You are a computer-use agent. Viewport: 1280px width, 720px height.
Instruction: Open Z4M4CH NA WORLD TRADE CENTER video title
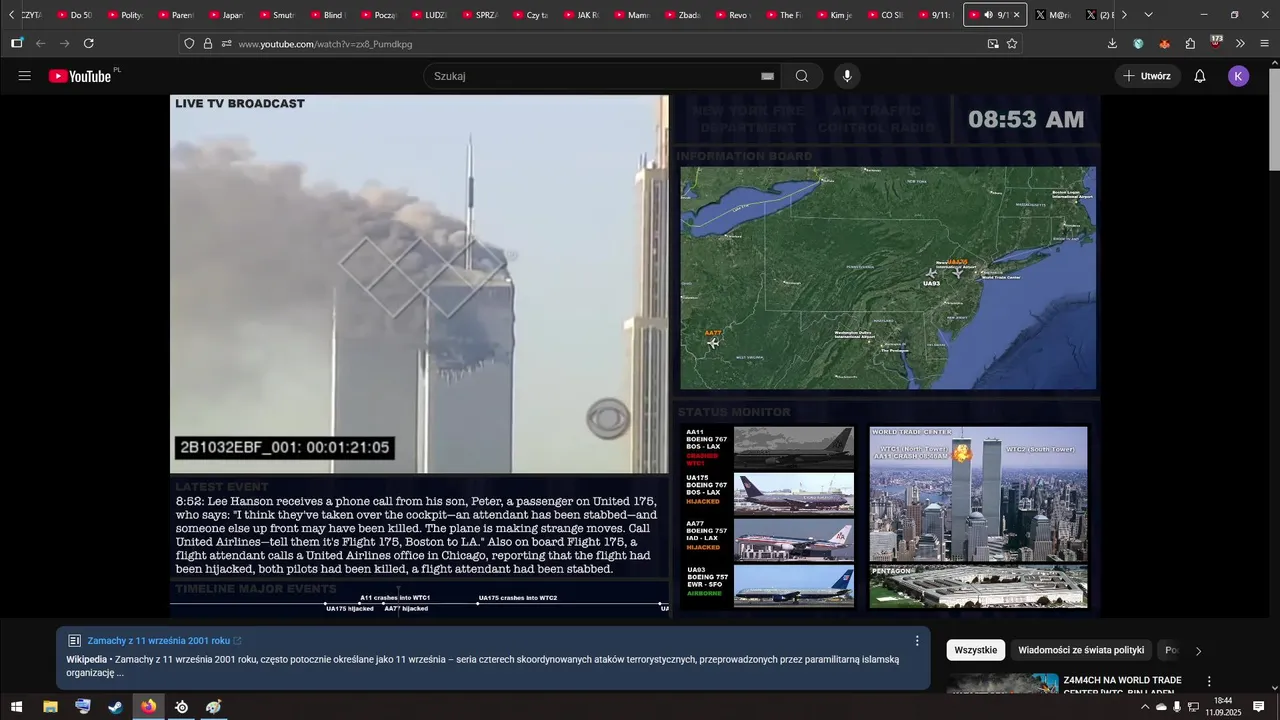1122,686
